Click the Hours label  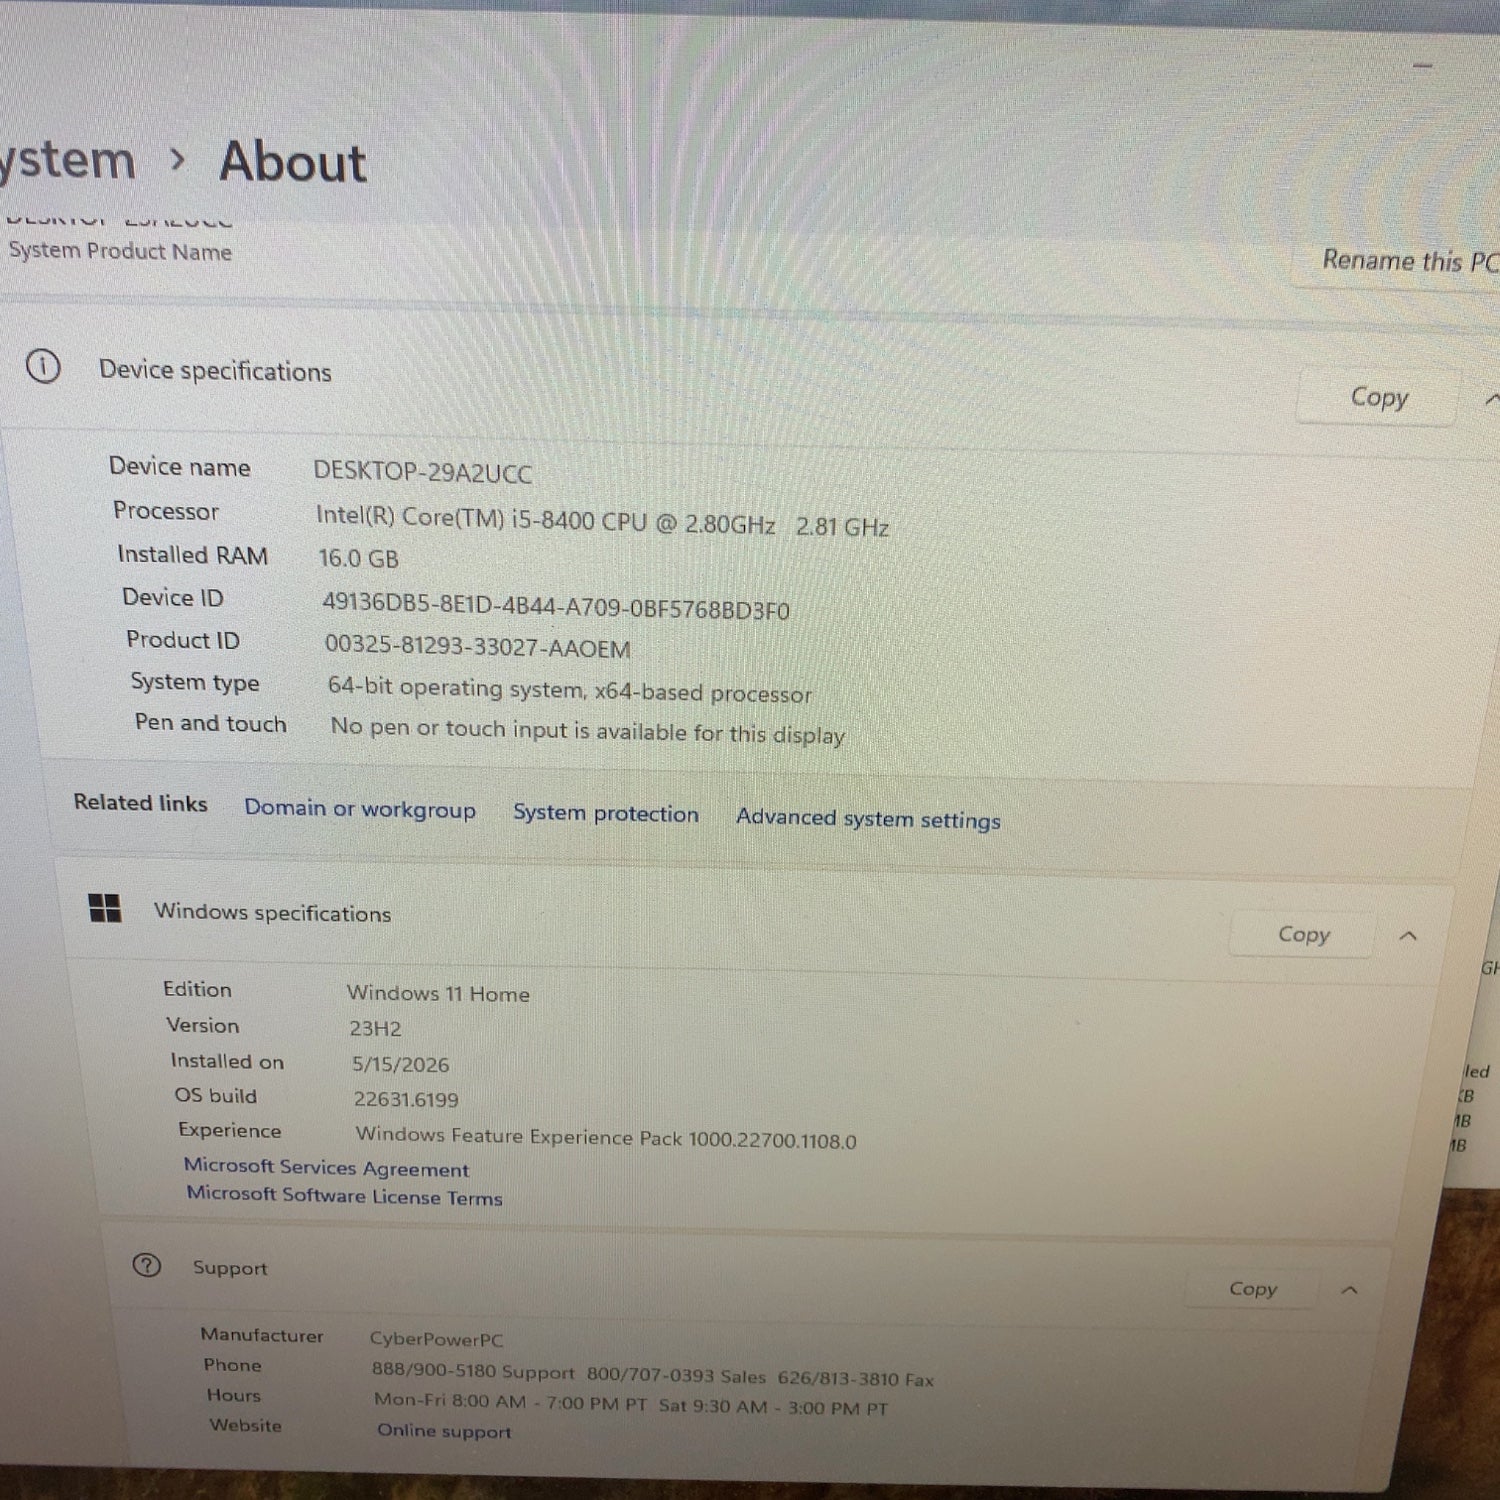(233, 1395)
